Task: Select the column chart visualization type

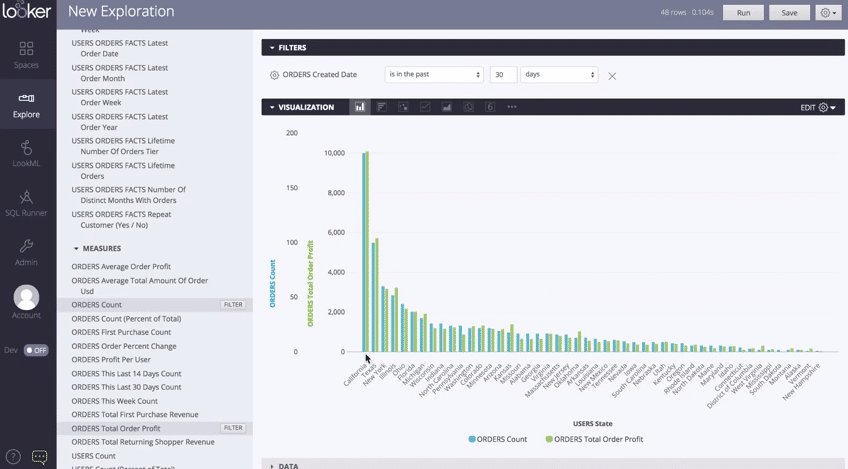Action: [360, 107]
